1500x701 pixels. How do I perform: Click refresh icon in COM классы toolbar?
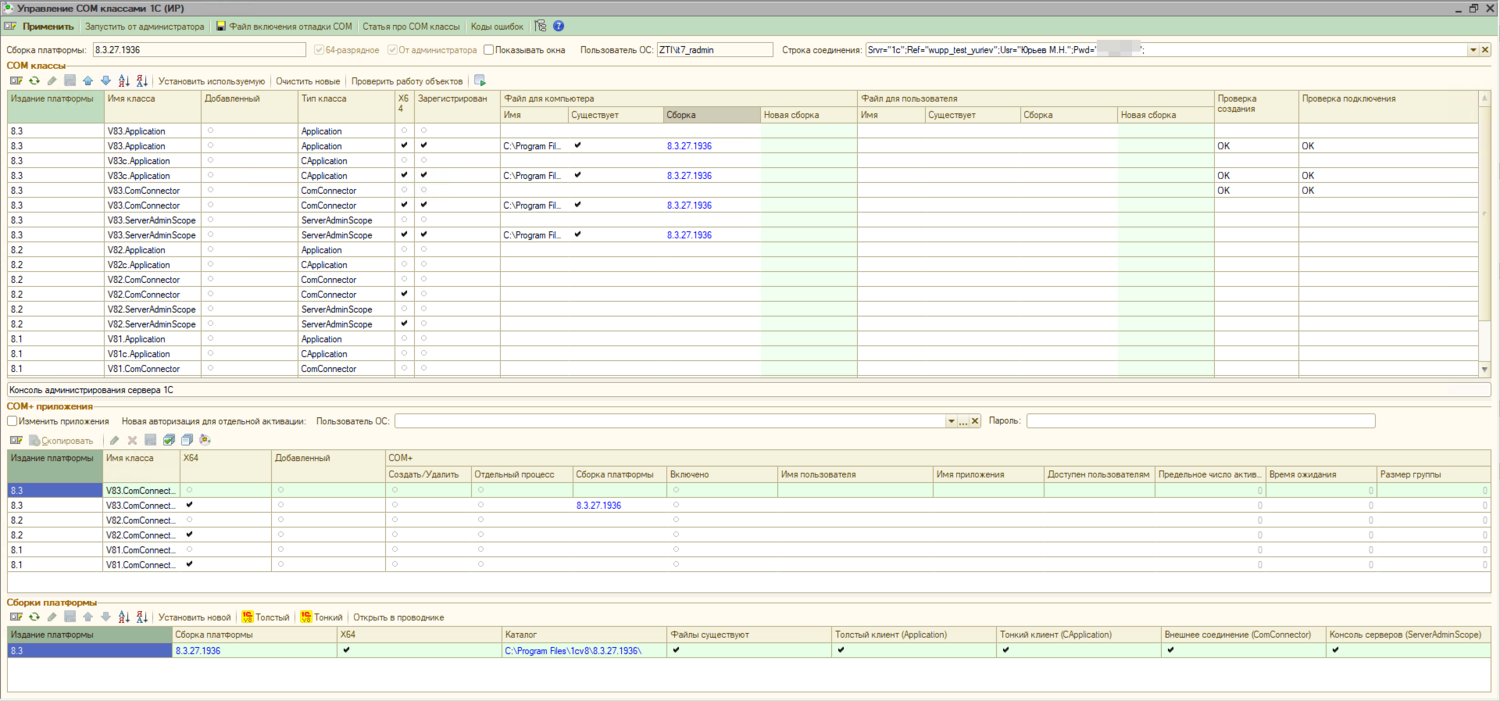(34, 81)
